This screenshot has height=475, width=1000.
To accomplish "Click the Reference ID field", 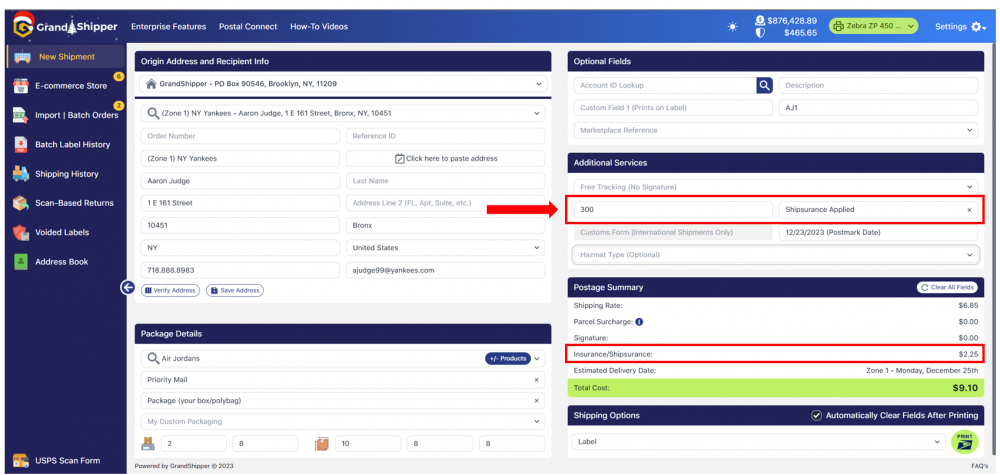I will pos(445,136).
